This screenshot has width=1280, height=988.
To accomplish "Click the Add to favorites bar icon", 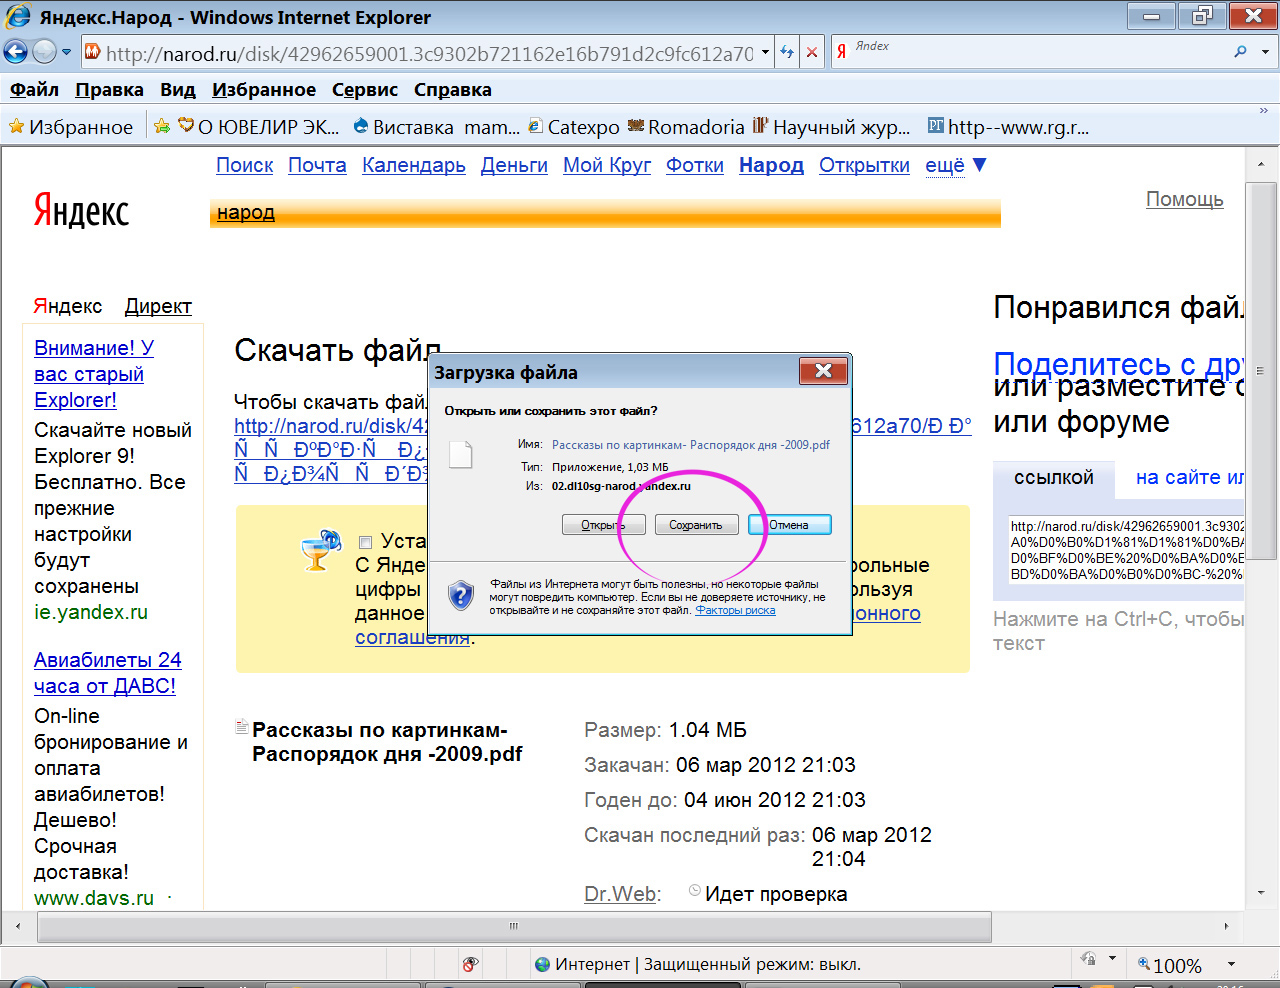I will 162,126.
